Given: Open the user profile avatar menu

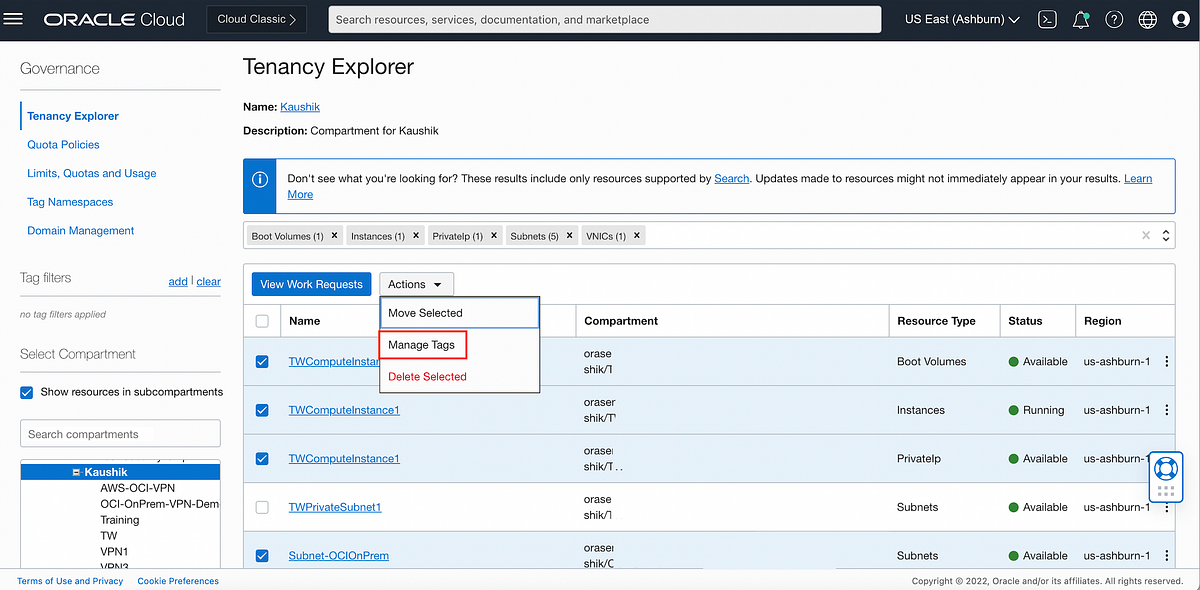Looking at the screenshot, I should (x=1181, y=18).
